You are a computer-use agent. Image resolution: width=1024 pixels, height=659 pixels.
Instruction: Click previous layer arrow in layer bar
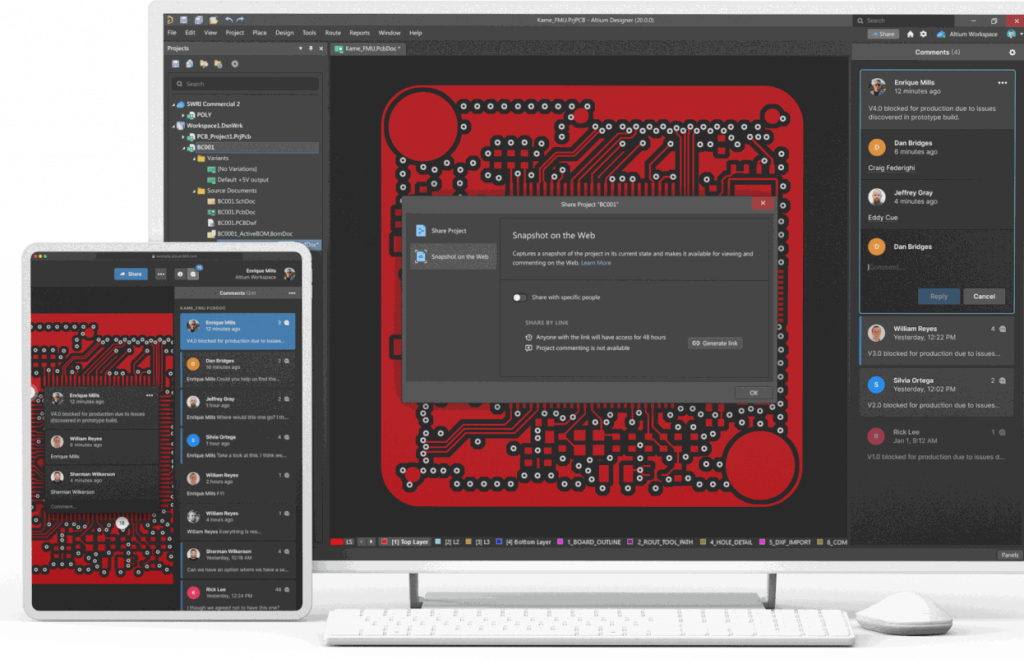(361, 542)
